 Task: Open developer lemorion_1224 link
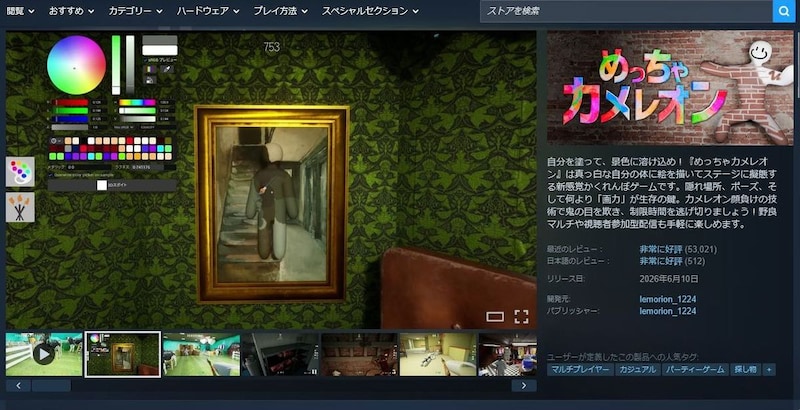click(668, 299)
